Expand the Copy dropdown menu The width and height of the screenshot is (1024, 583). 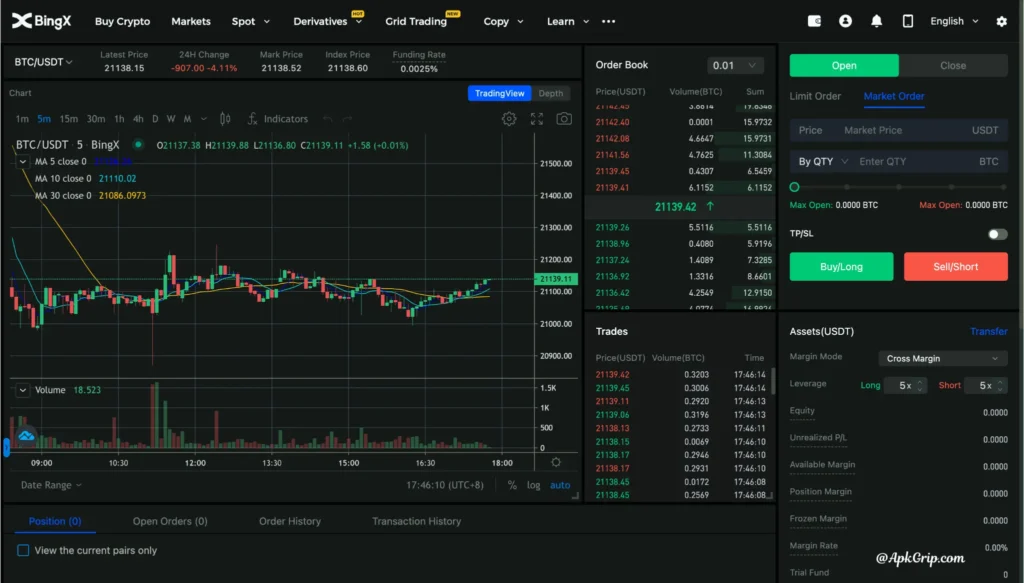[504, 22]
